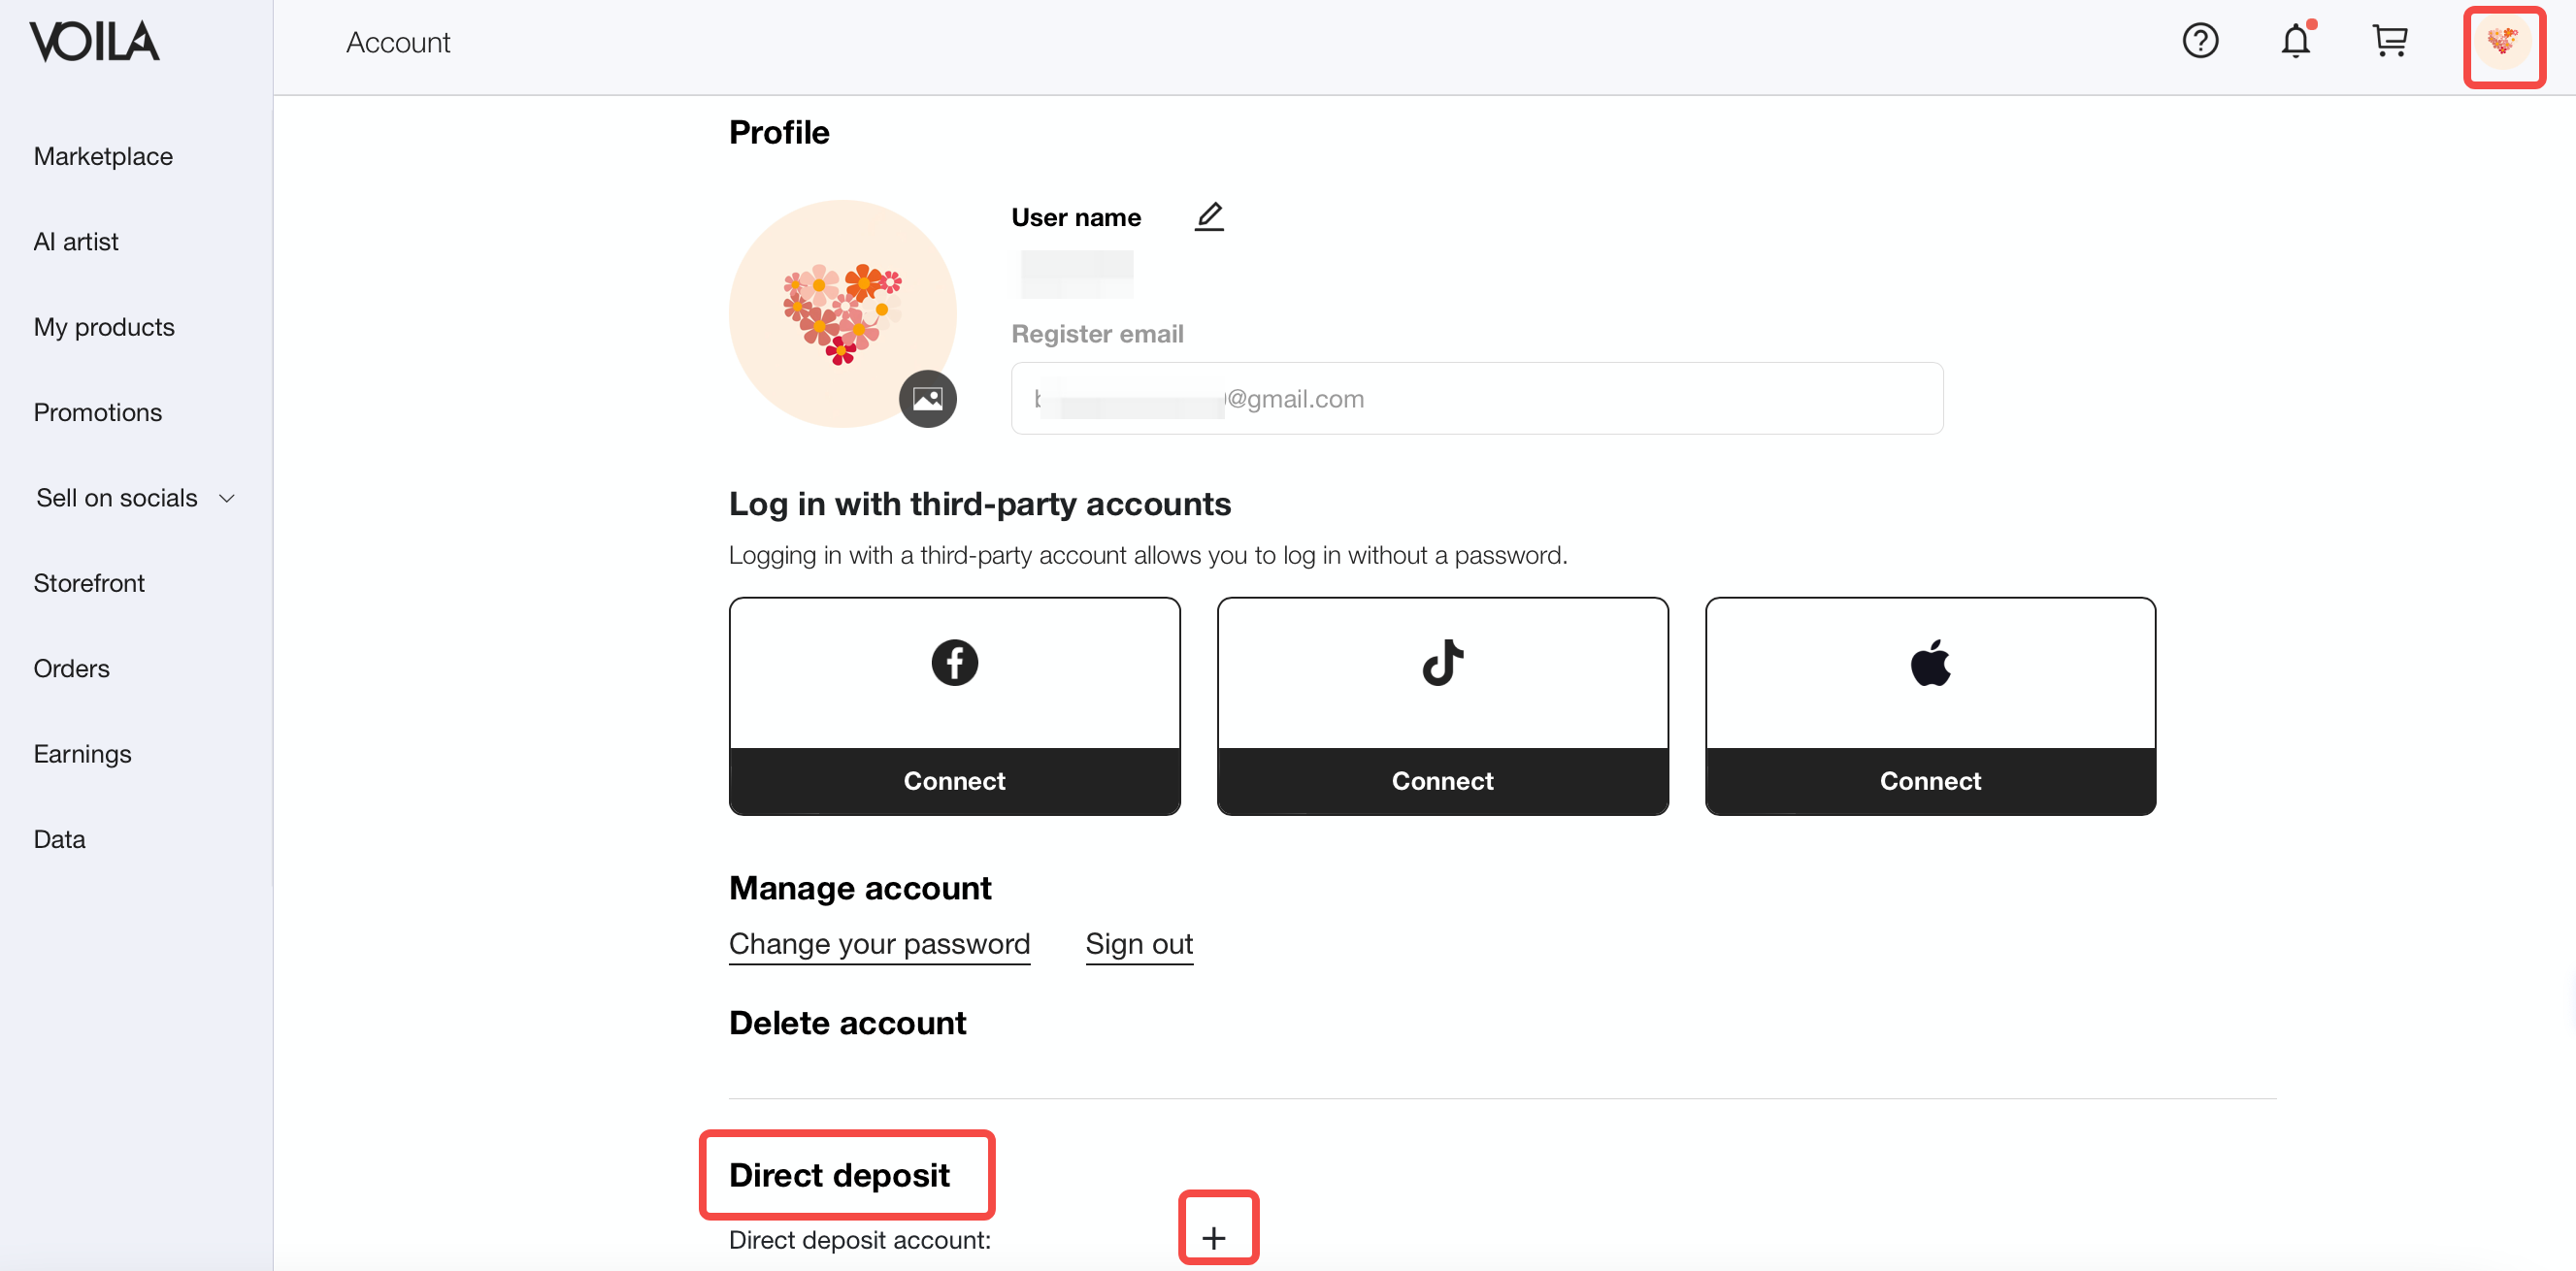Connect Facebook account
This screenshot has height=1271, width=2576.
(954, 780)
